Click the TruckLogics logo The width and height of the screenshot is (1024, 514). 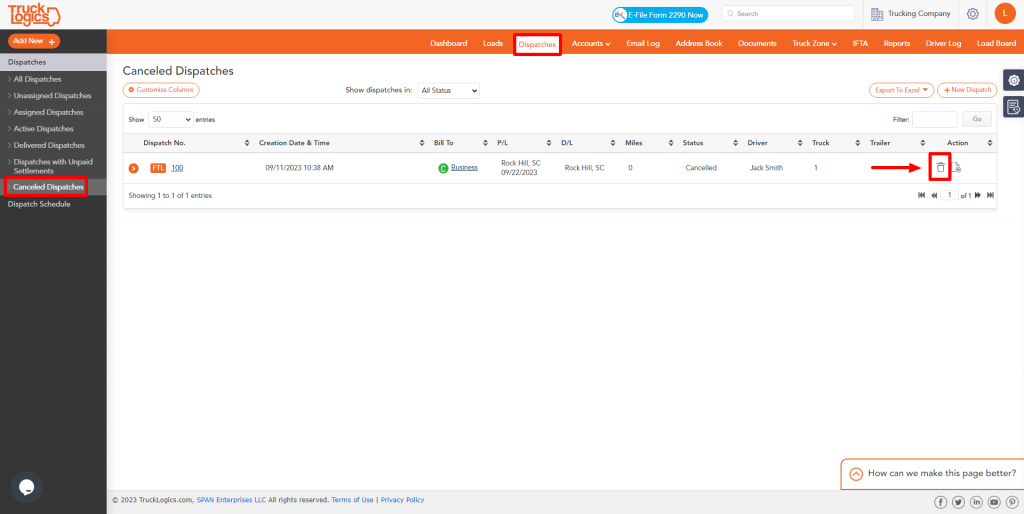[x=34, y=14]
